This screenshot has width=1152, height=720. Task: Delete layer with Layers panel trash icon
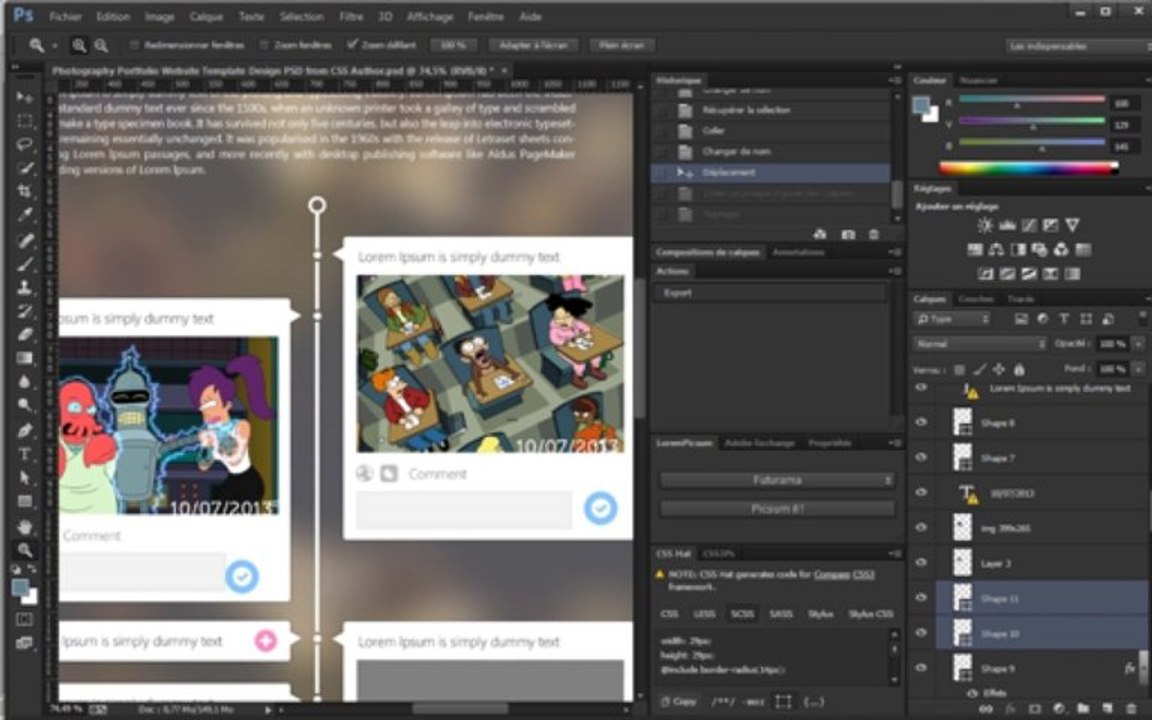coord(1131,709)
